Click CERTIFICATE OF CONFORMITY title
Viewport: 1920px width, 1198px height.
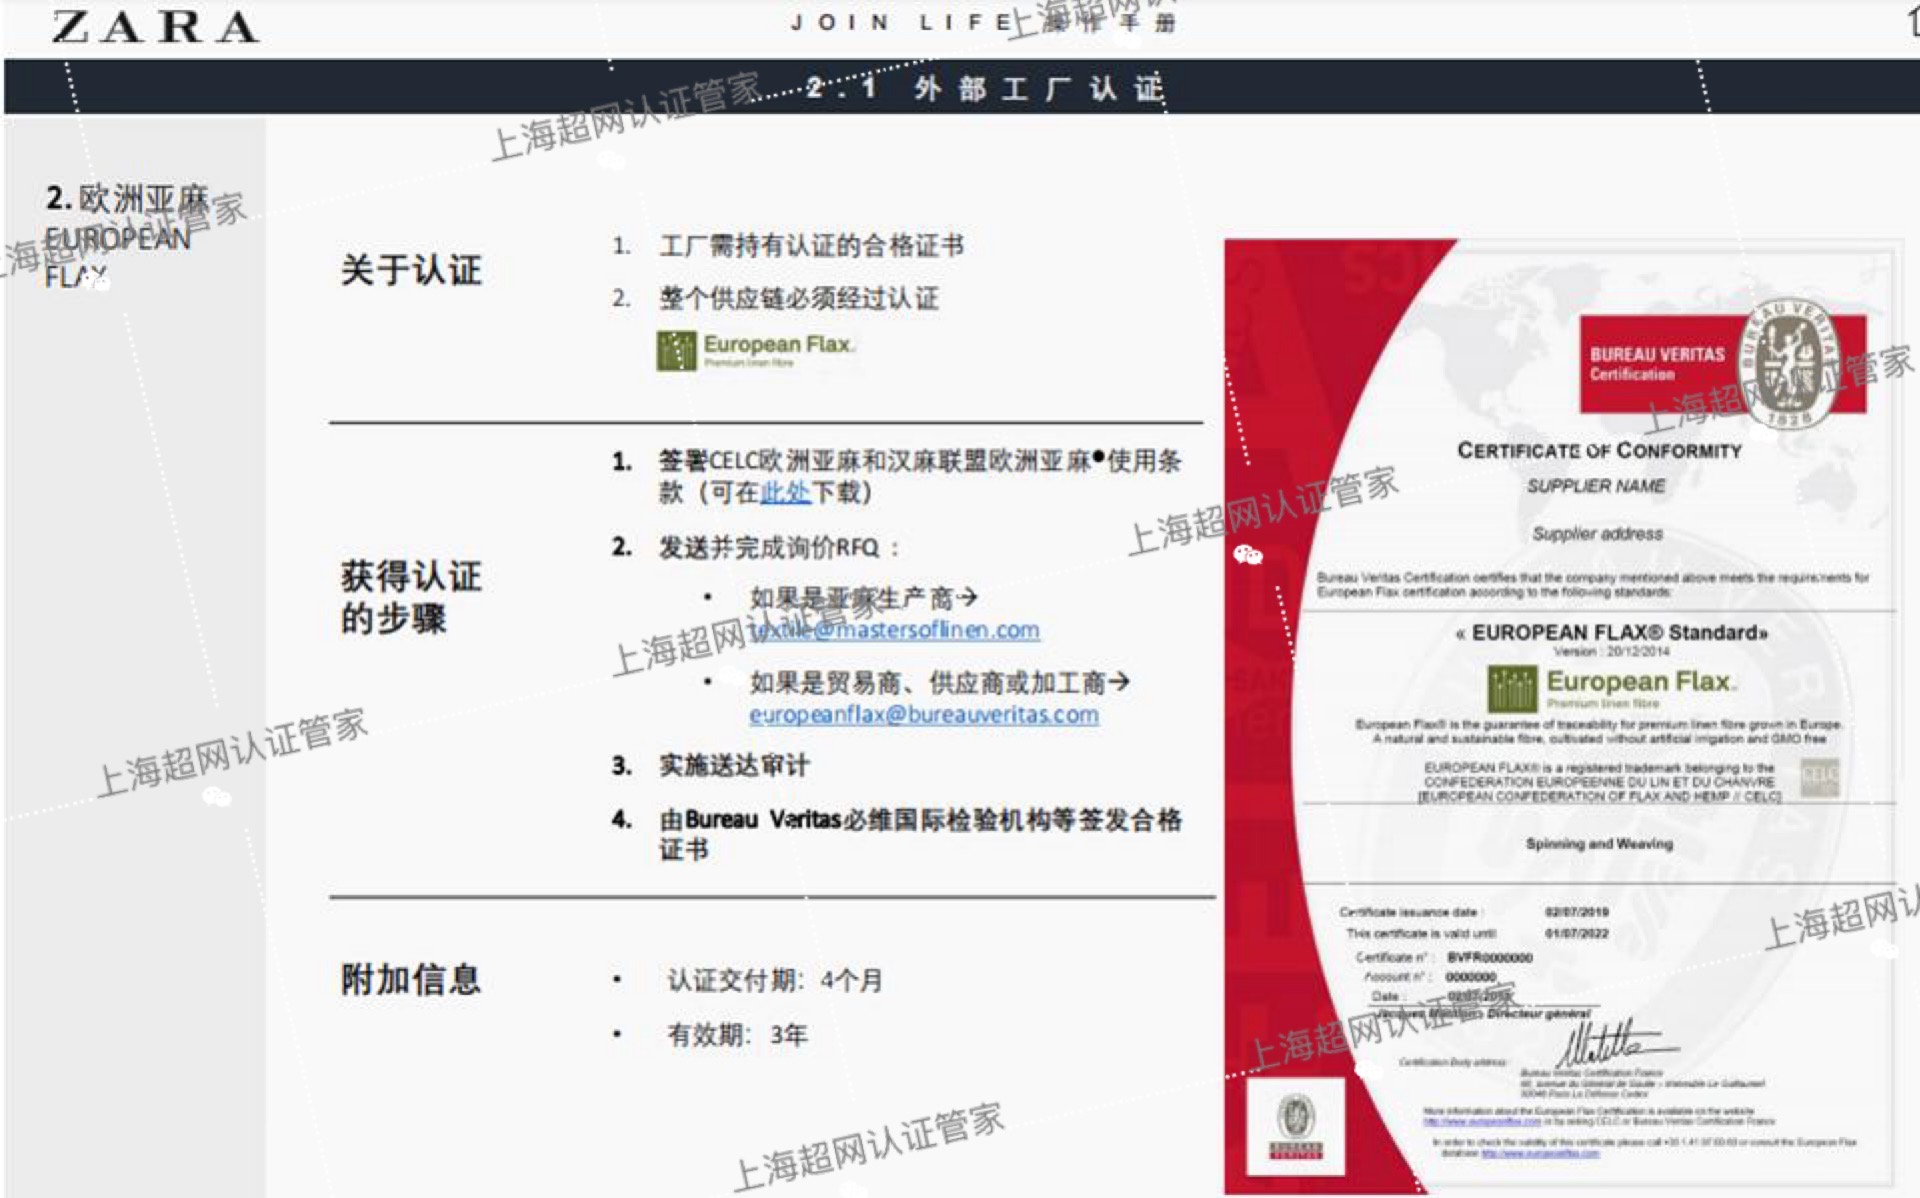[1599, 451]
